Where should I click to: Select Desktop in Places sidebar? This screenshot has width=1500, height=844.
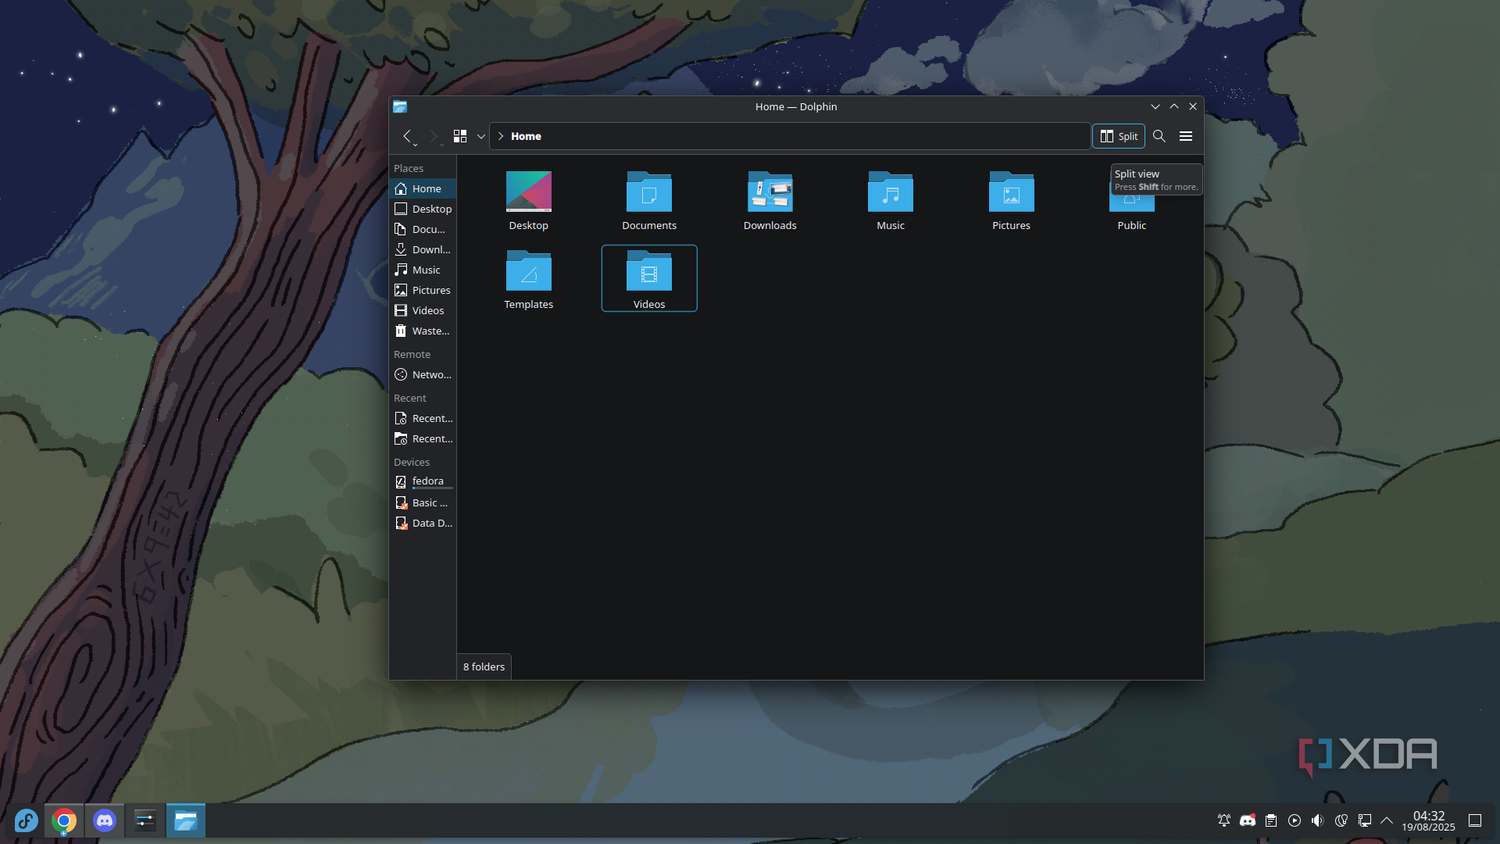point(423,209)
